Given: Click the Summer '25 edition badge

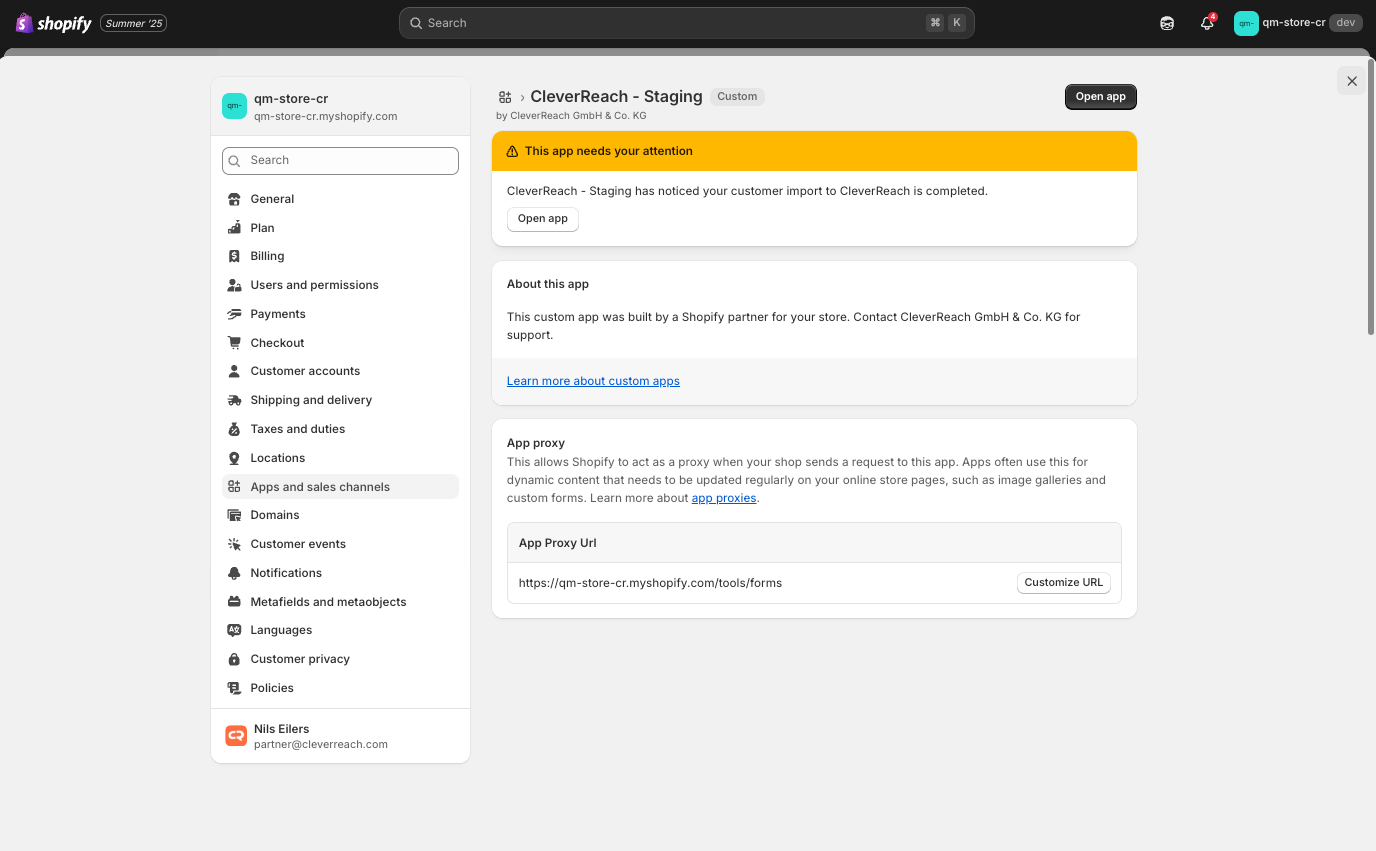Looking at the screenshot, I should pos(133,23).
